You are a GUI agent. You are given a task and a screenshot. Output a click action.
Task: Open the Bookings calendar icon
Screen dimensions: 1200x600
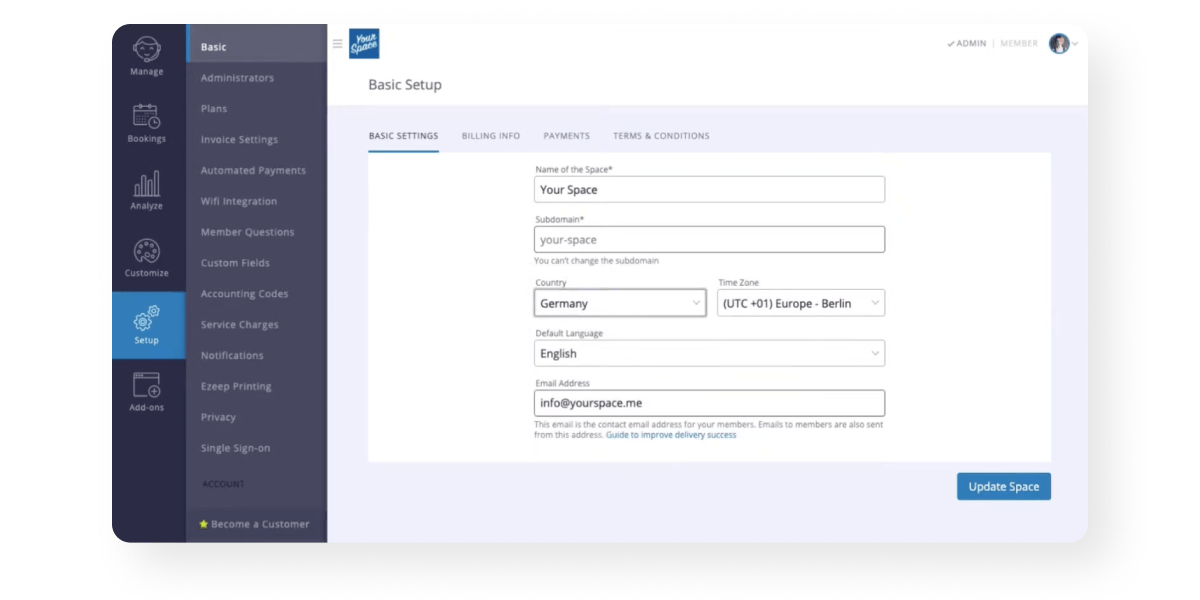(147, 116)
